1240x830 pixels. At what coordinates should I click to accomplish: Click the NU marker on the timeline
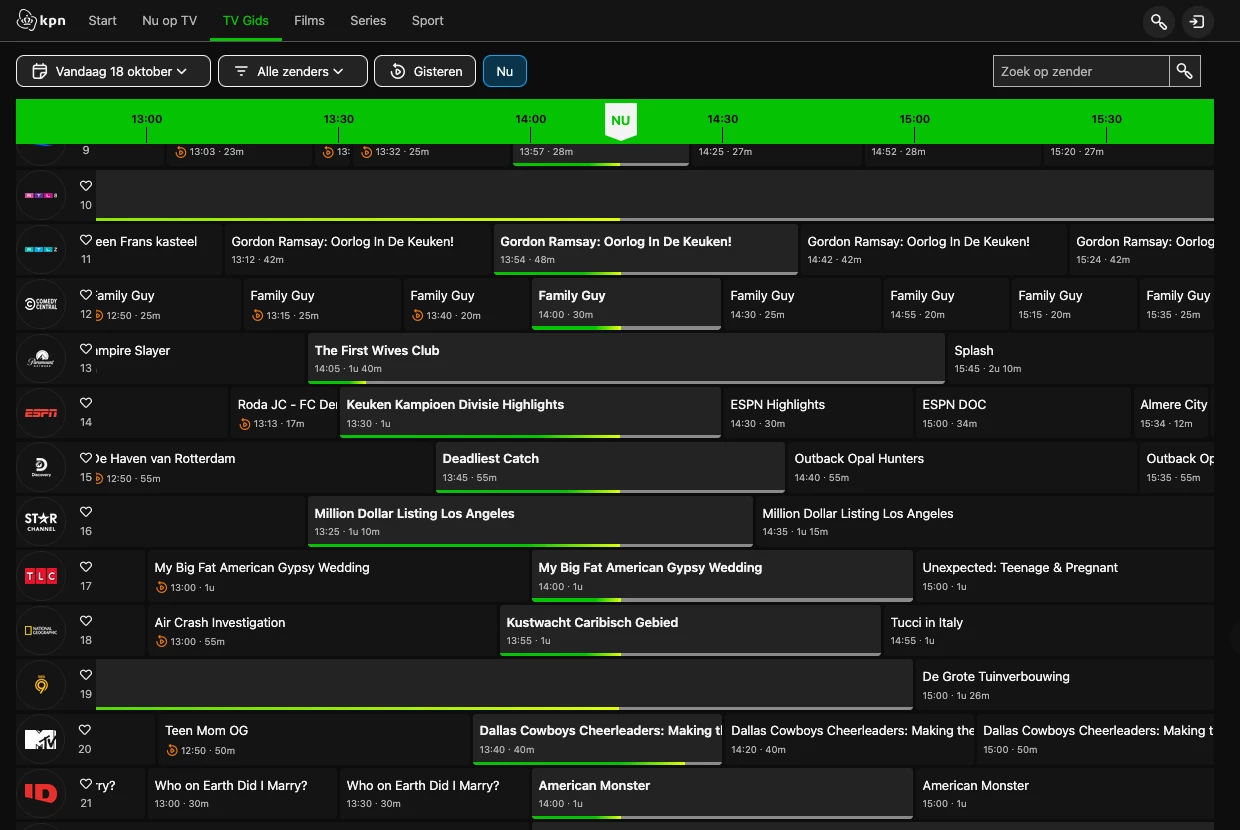click(621, 121)
